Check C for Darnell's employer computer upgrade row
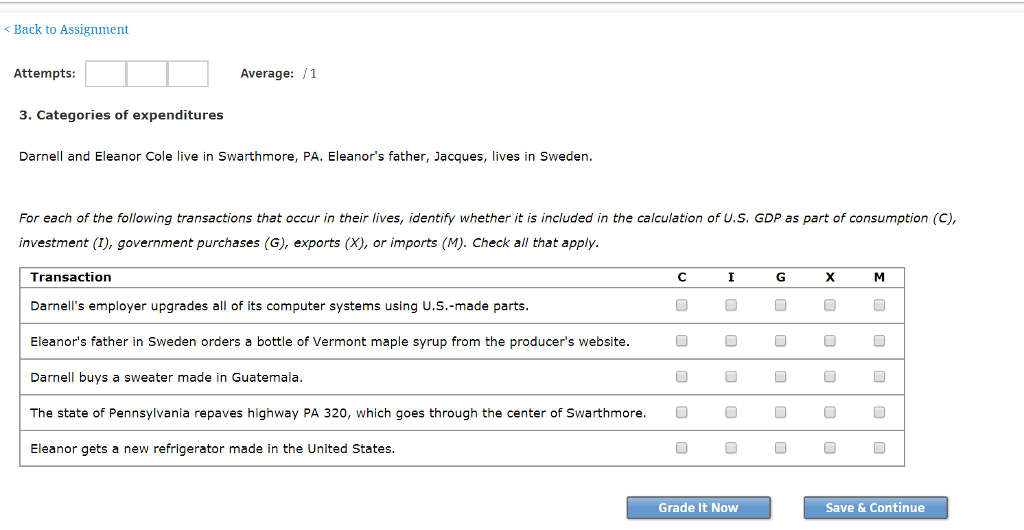 681,305
